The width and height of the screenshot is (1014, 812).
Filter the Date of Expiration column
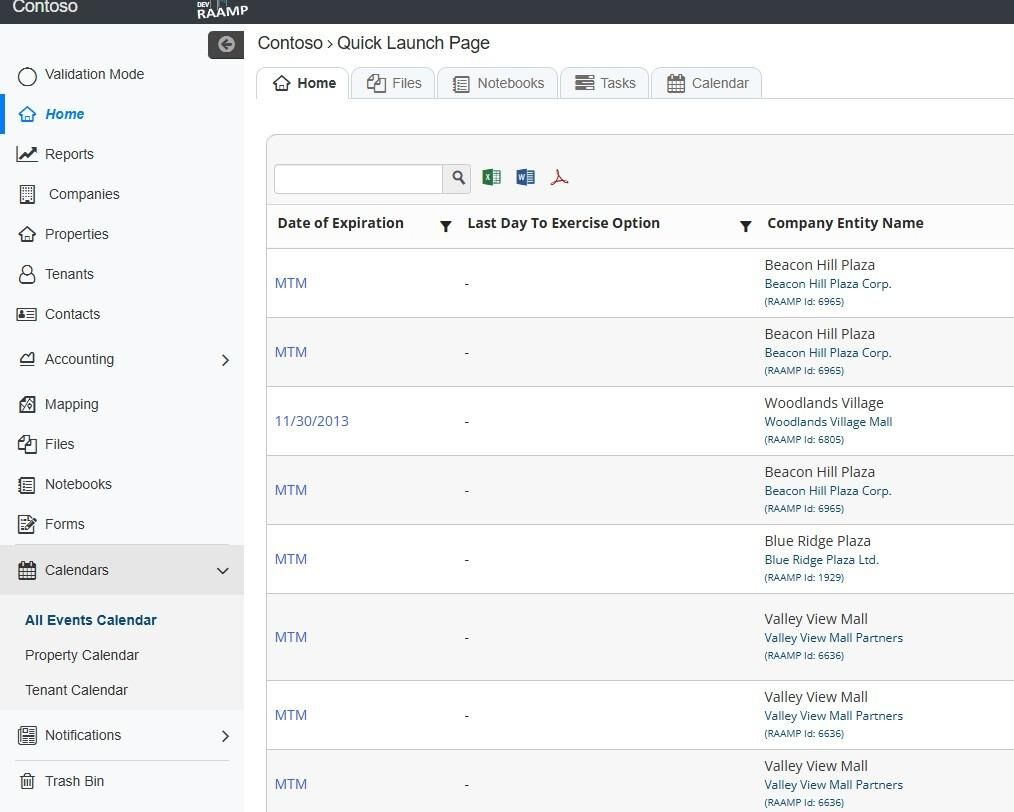pos(446,226)
